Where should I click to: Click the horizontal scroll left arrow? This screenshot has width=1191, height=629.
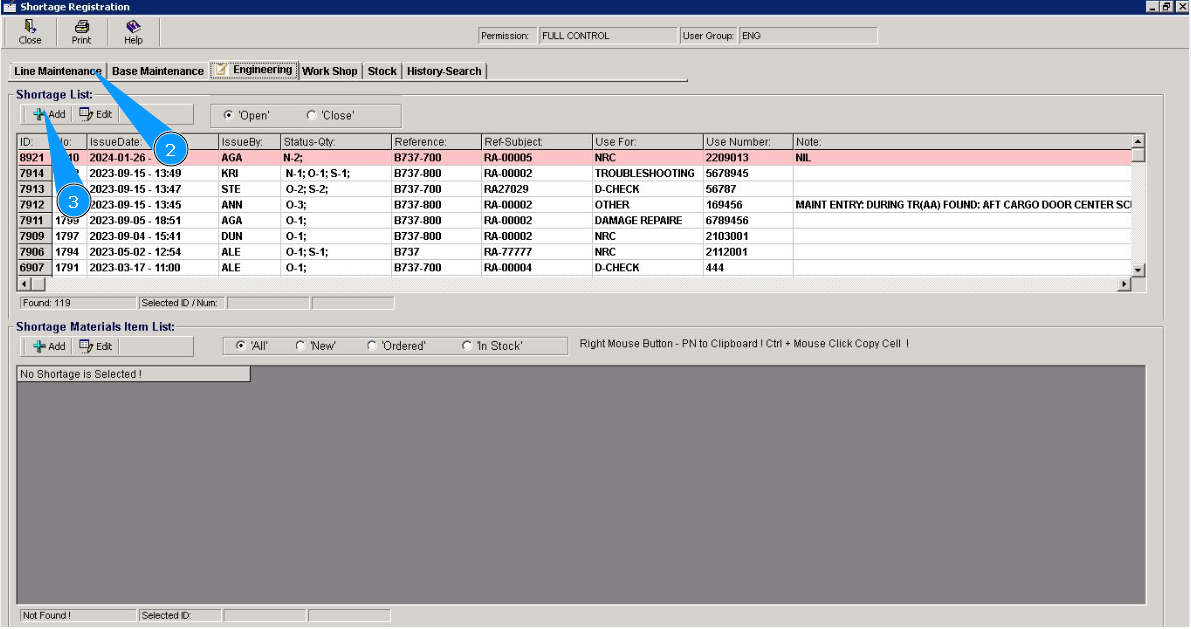24,284
